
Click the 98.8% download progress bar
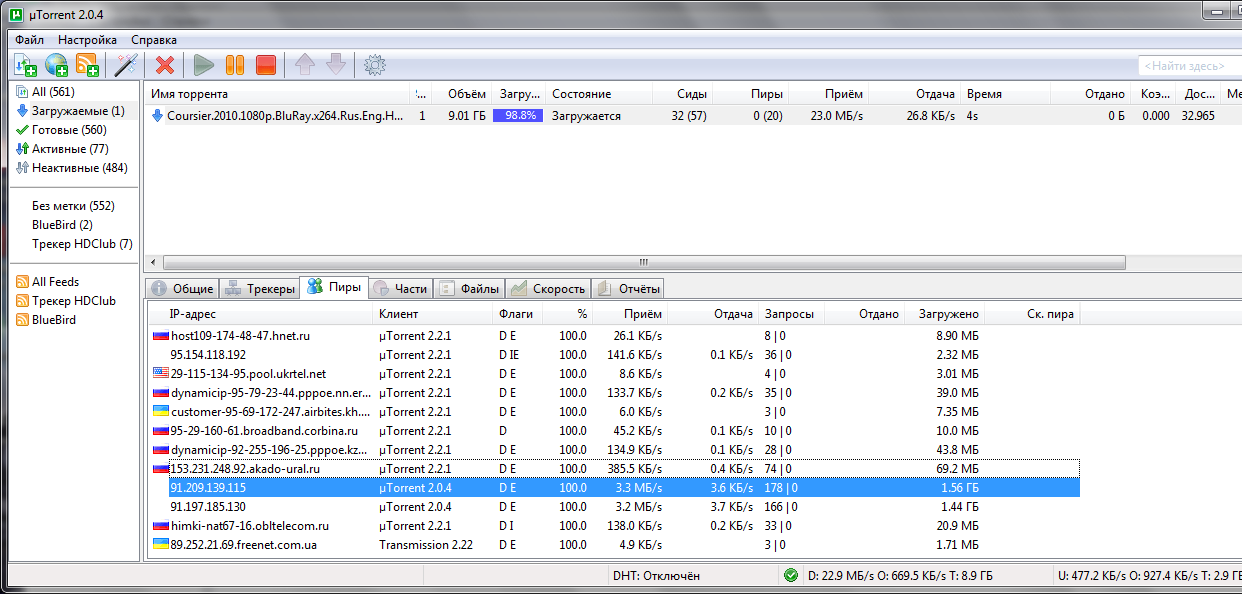tap(518, 116)
